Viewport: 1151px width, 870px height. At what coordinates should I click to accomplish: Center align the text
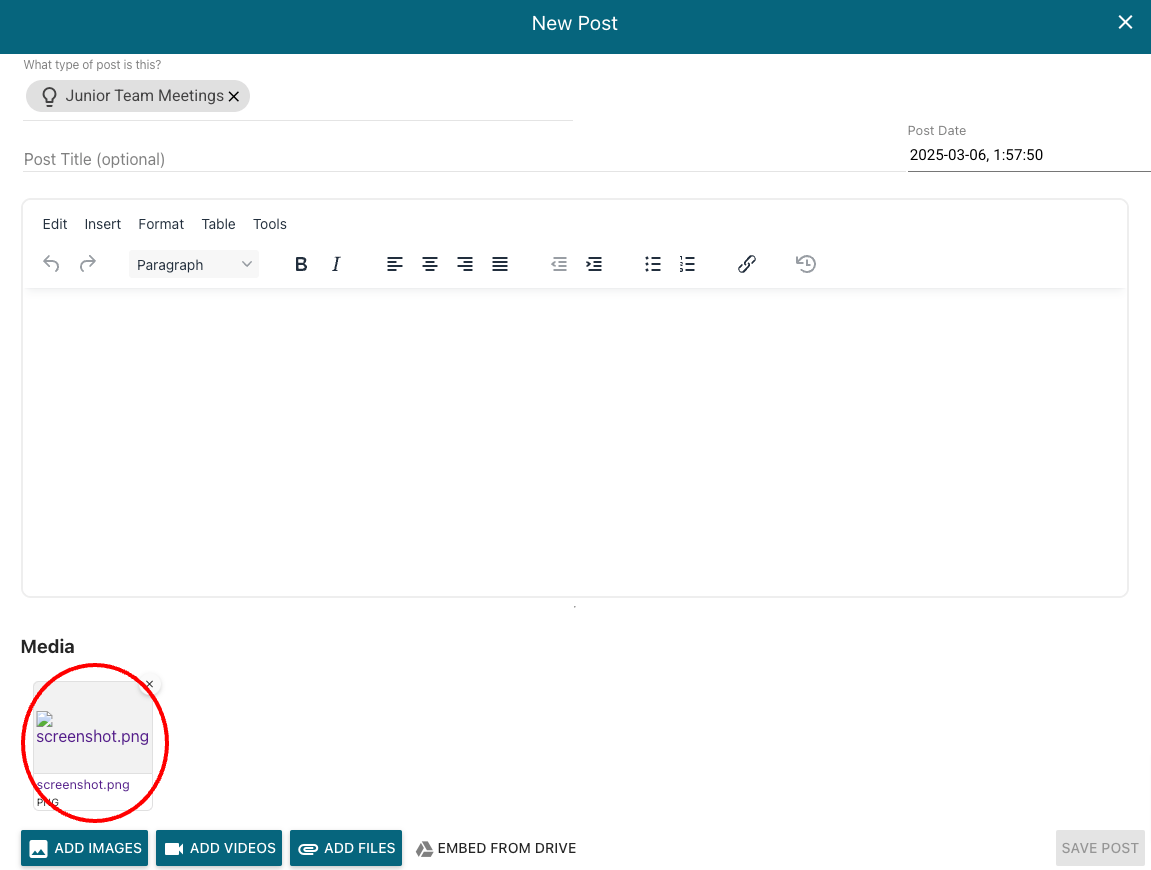click(x=430, y=264)
